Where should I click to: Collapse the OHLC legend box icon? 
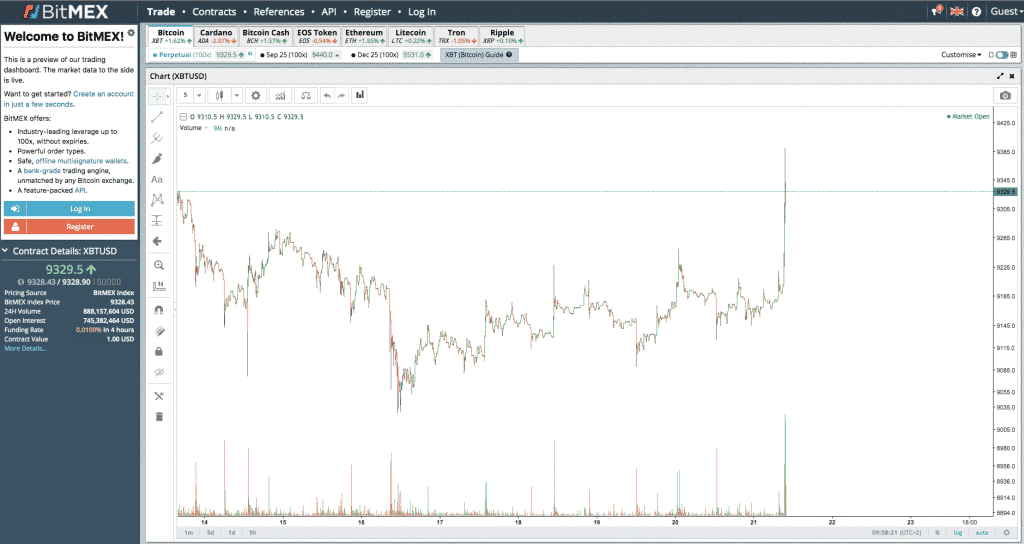click(184, 117)
